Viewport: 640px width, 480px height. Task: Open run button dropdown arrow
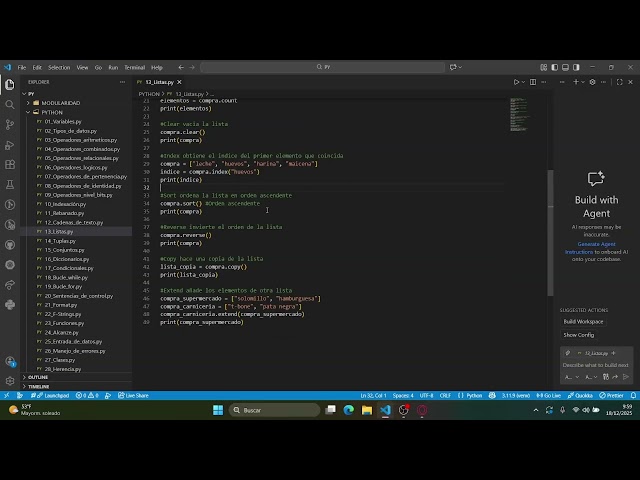[x=523, y=82]
